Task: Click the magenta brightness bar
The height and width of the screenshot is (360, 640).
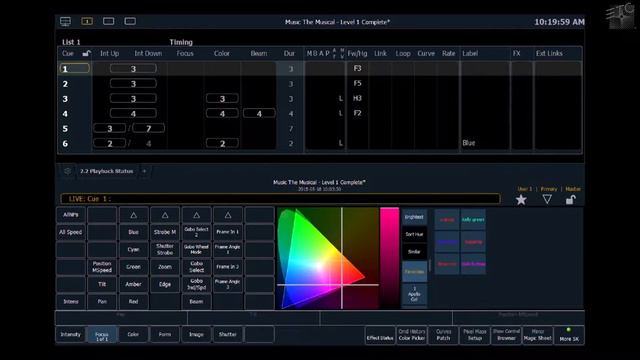Action: click(x=389, y=258)
